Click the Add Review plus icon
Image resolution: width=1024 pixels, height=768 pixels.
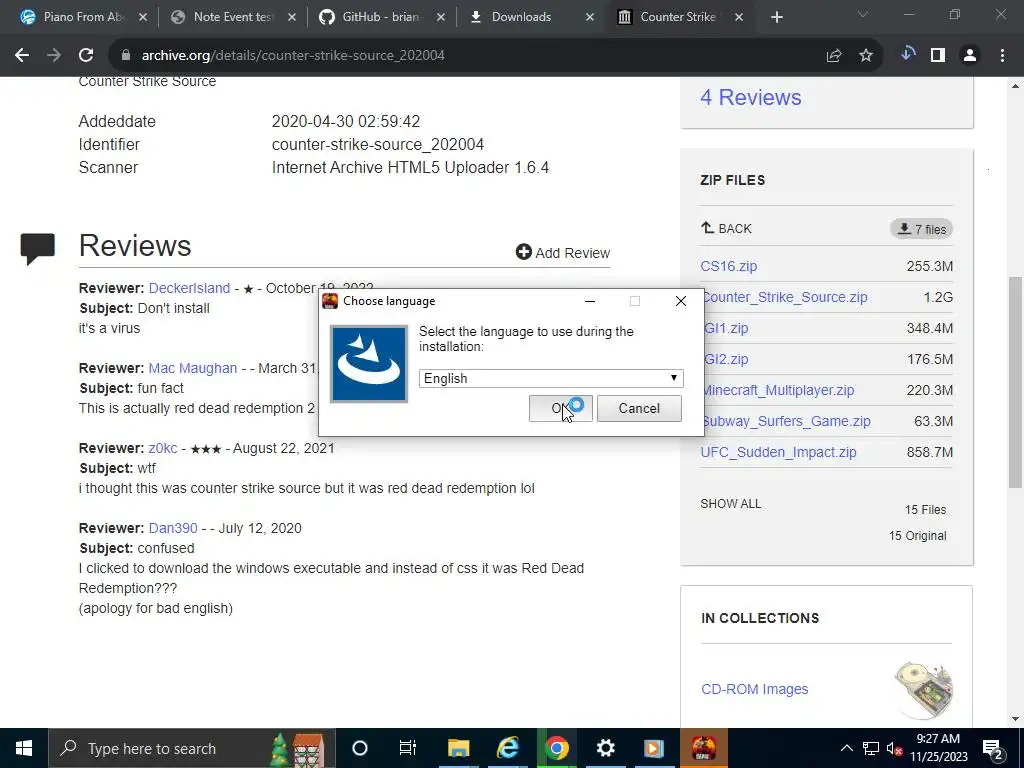[x=523, y=252]
